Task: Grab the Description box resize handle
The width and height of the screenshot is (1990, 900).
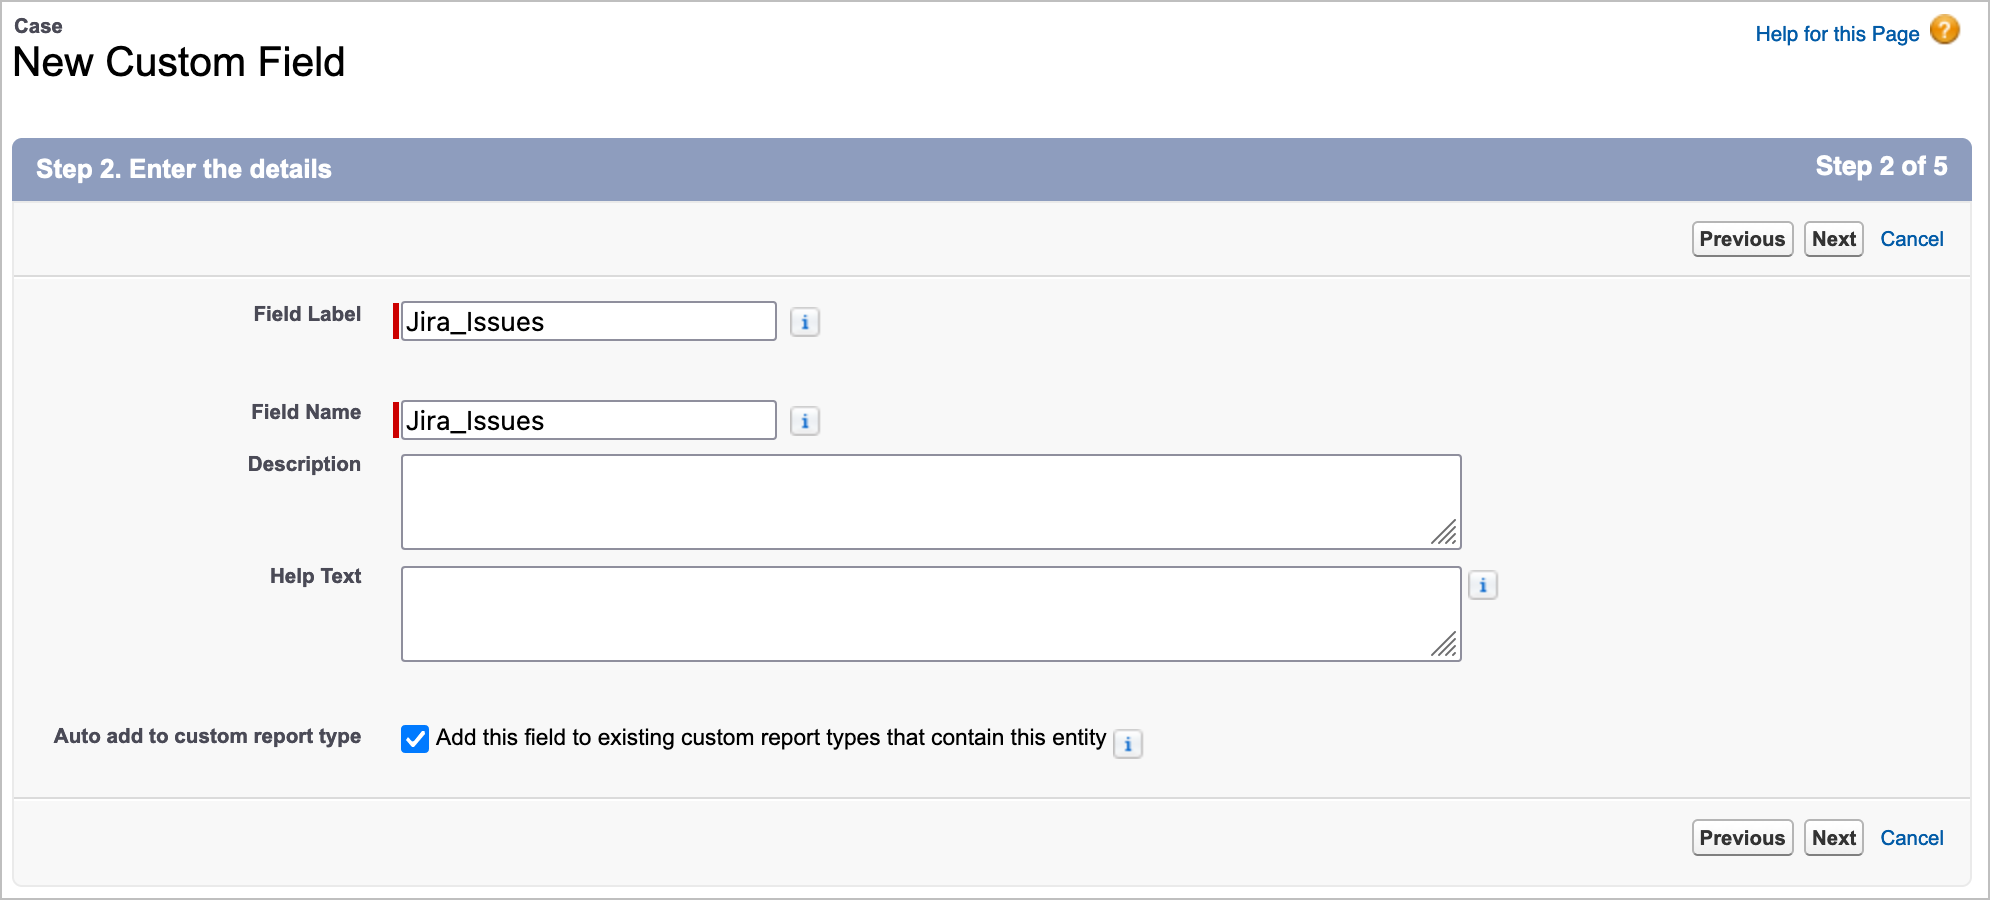Action: (x=1444, y=533)
